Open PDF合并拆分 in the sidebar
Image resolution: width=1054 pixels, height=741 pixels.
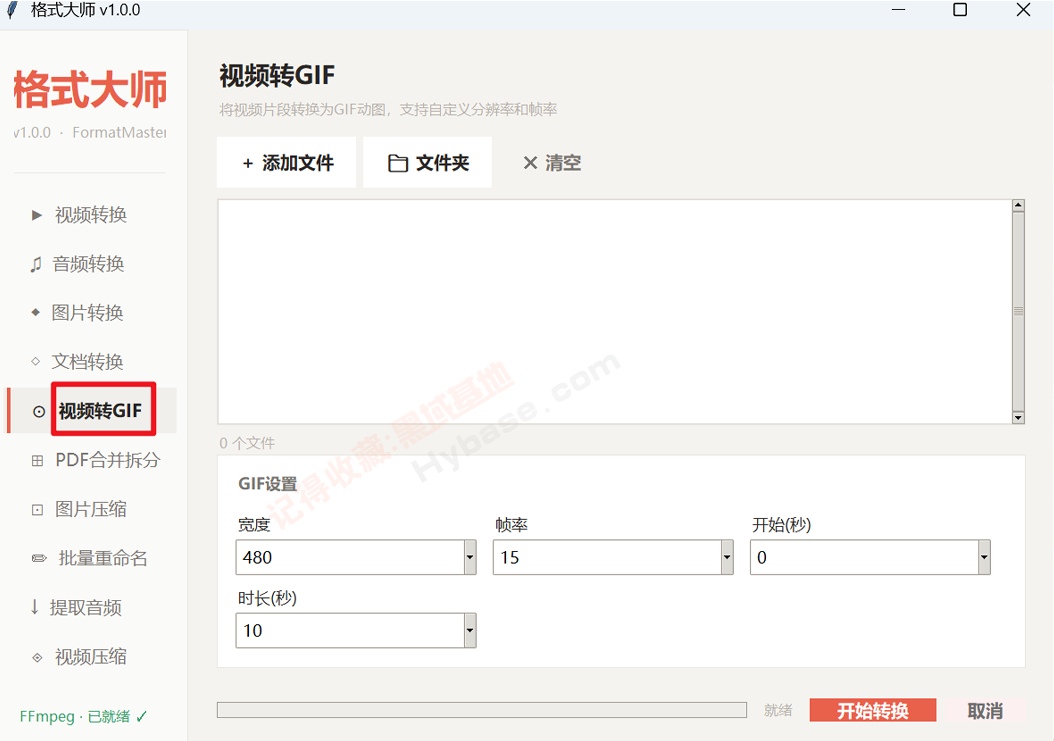108,460
